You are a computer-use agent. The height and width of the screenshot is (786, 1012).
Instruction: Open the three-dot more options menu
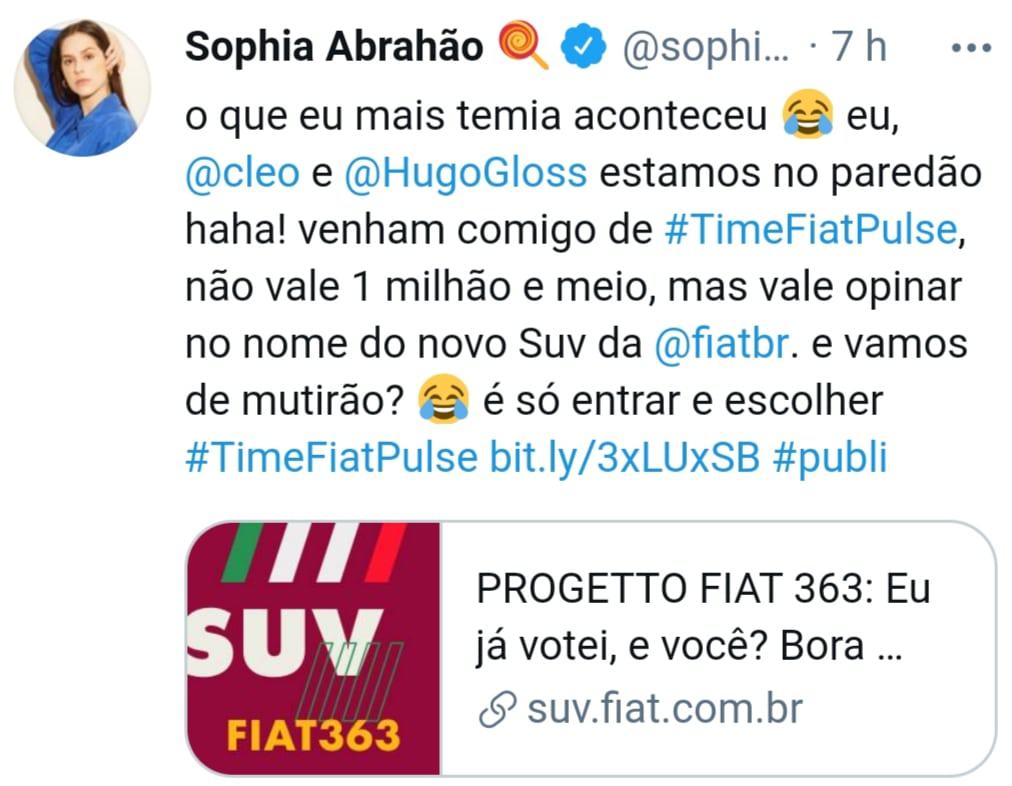click(x=971, y=48)
